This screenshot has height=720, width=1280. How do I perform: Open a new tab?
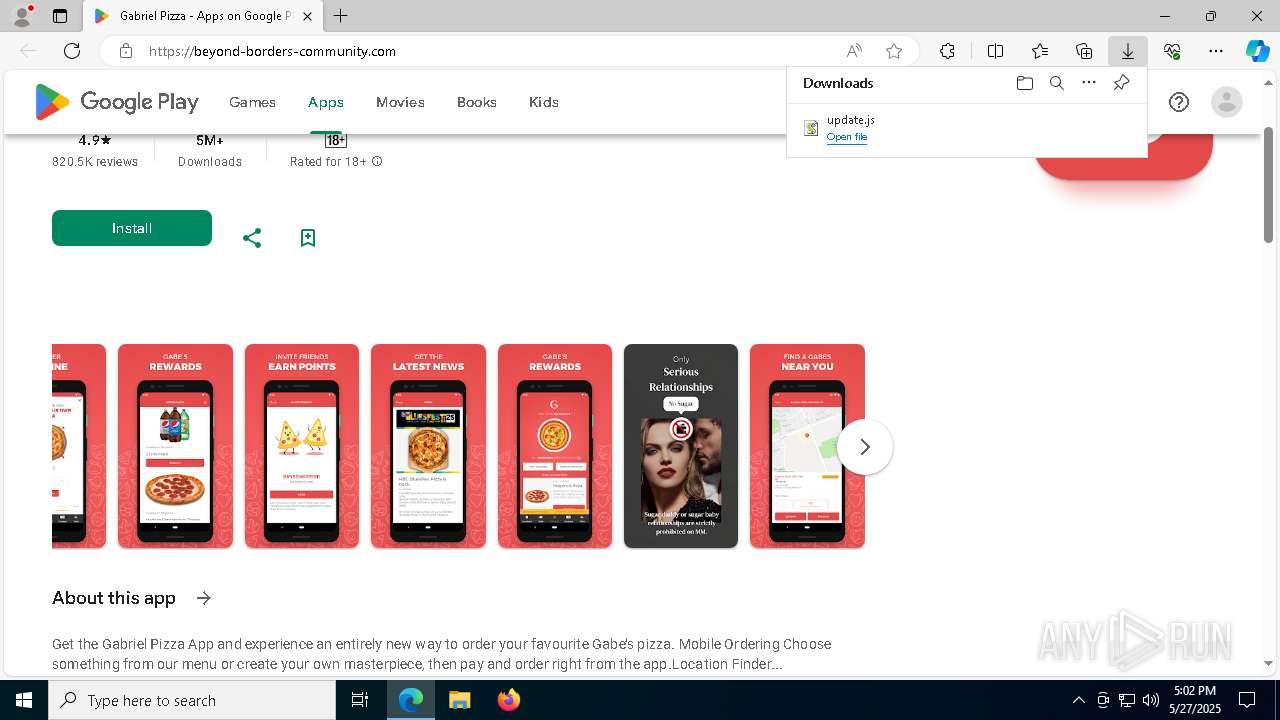[x=341, y=16]
